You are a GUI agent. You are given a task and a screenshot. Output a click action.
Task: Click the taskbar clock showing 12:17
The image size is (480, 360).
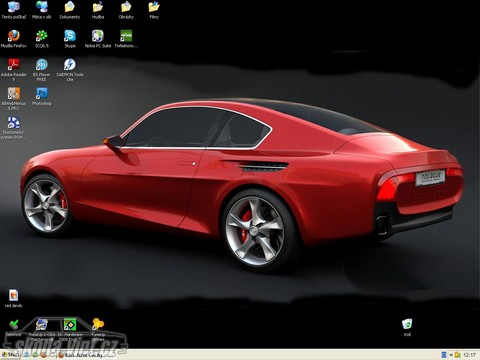point(469,355)
